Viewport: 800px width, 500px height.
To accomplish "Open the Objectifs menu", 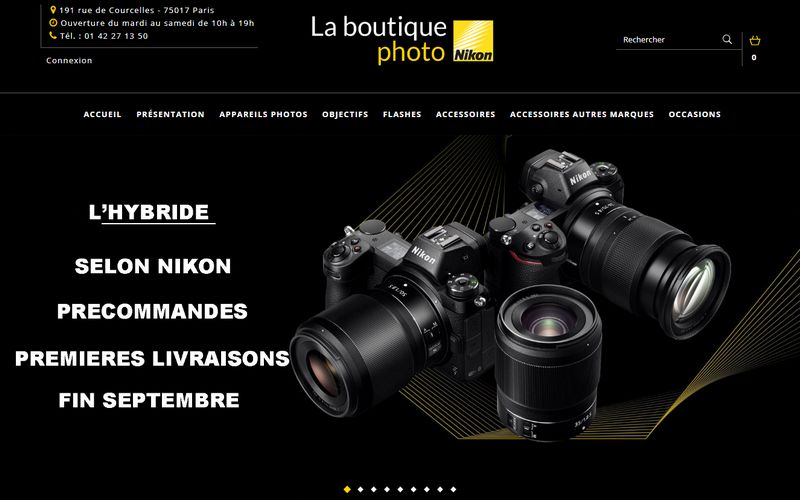I will coord(345,114).
